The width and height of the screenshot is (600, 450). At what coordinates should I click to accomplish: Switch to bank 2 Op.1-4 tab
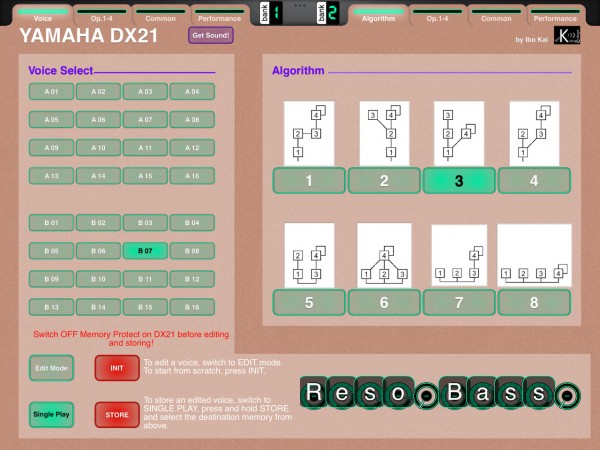coord(437,15)
